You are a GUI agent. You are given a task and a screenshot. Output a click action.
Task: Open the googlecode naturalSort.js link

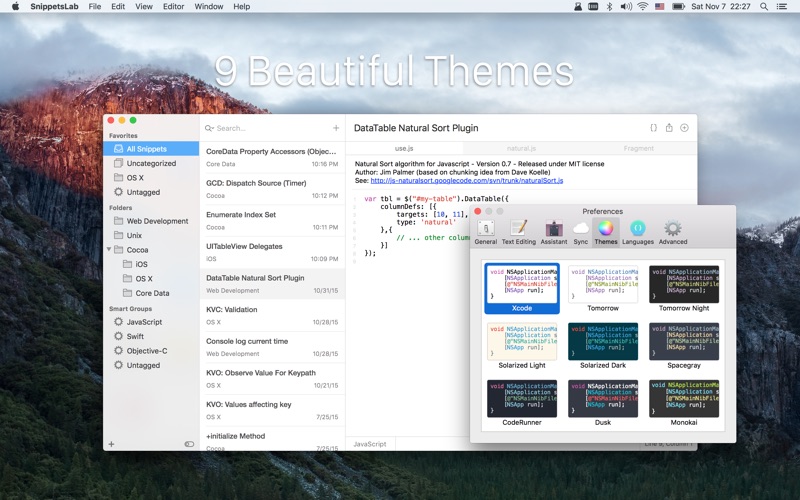click(466, 181)
